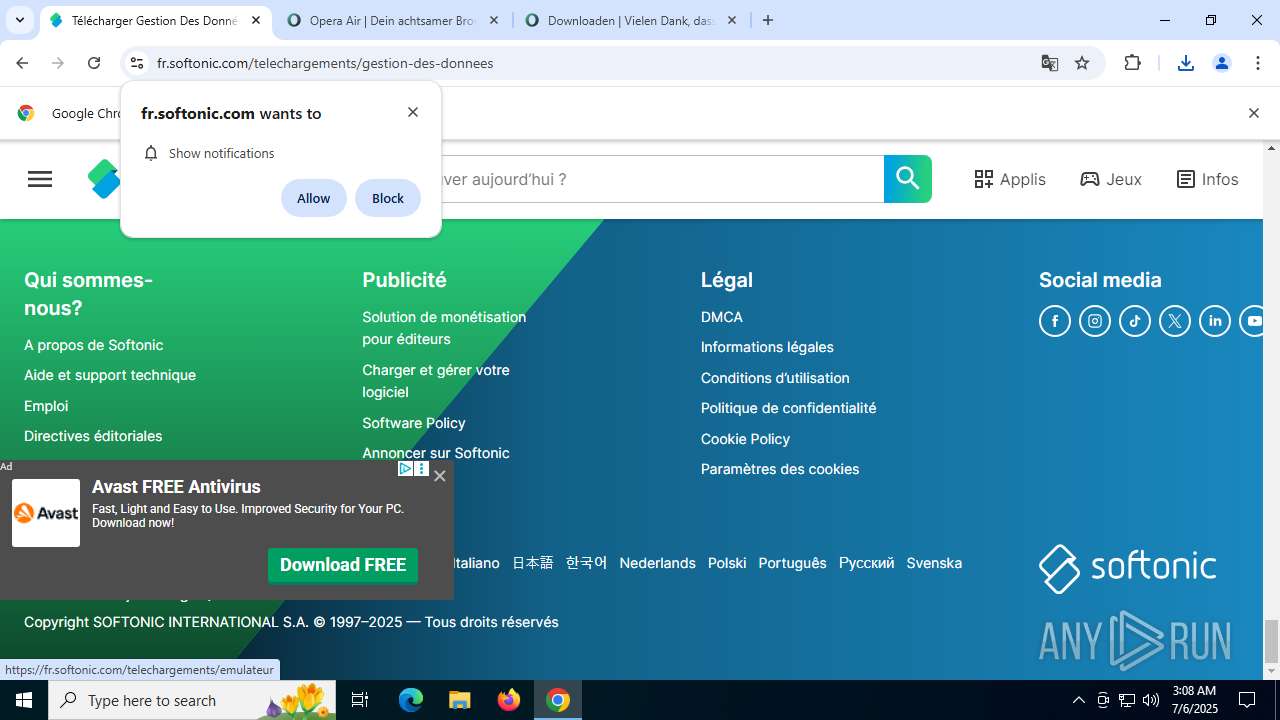1280x720 pixels.
Task: Translate this page icon
Action: pos(1049,63)
